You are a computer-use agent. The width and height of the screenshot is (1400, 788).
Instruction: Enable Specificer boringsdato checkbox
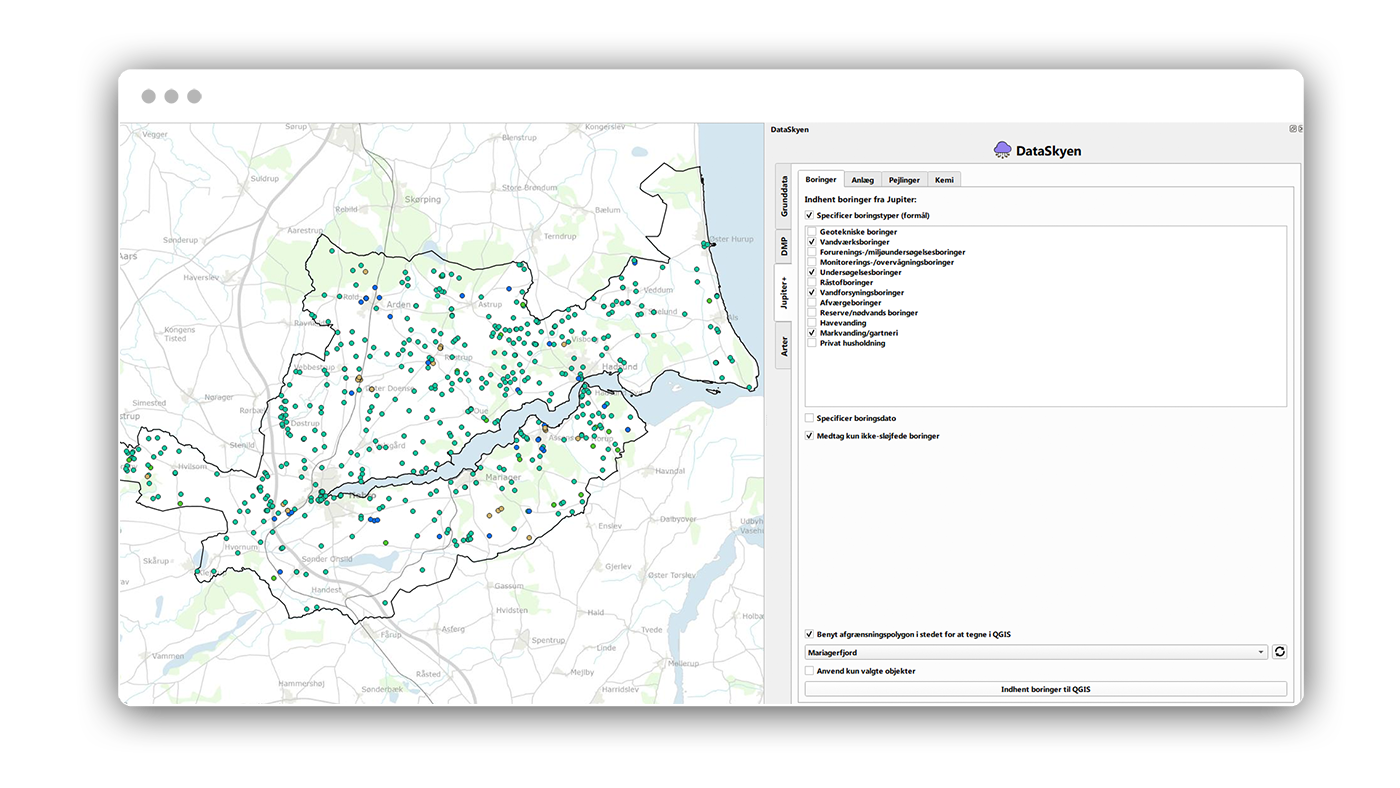[x=809, y=418]
